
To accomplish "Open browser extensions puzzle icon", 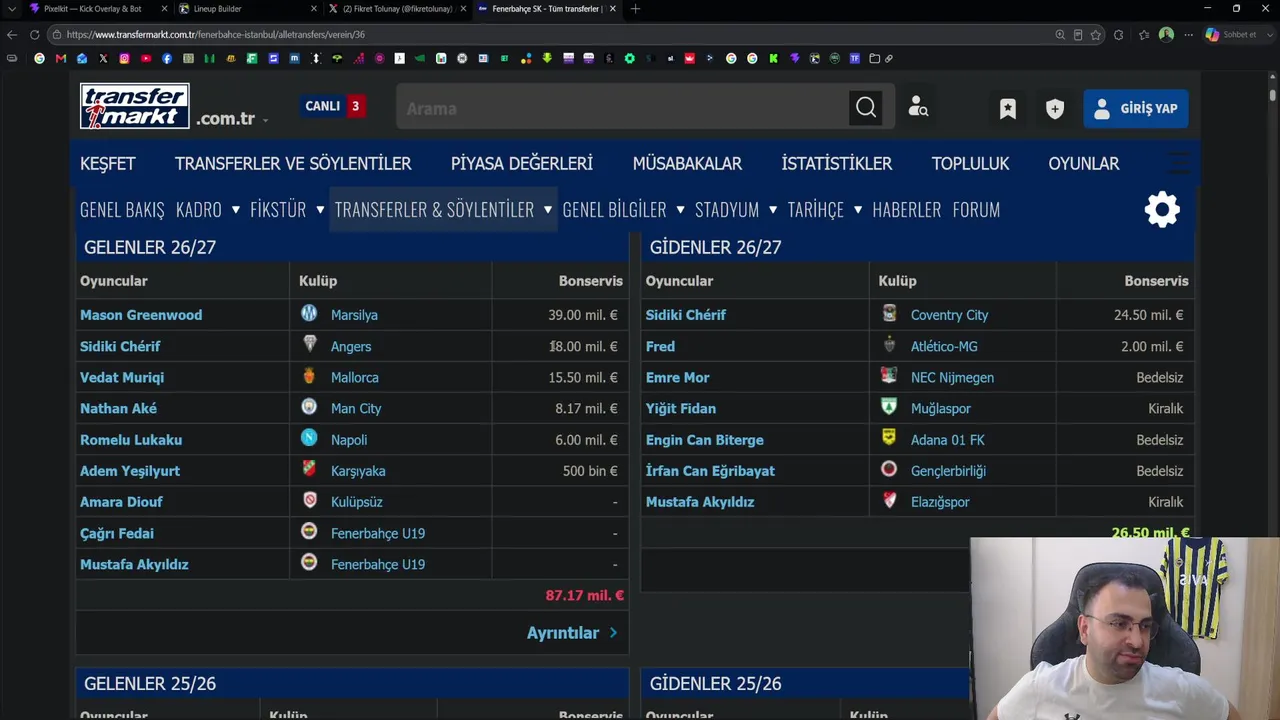I will coord(1118,34).
